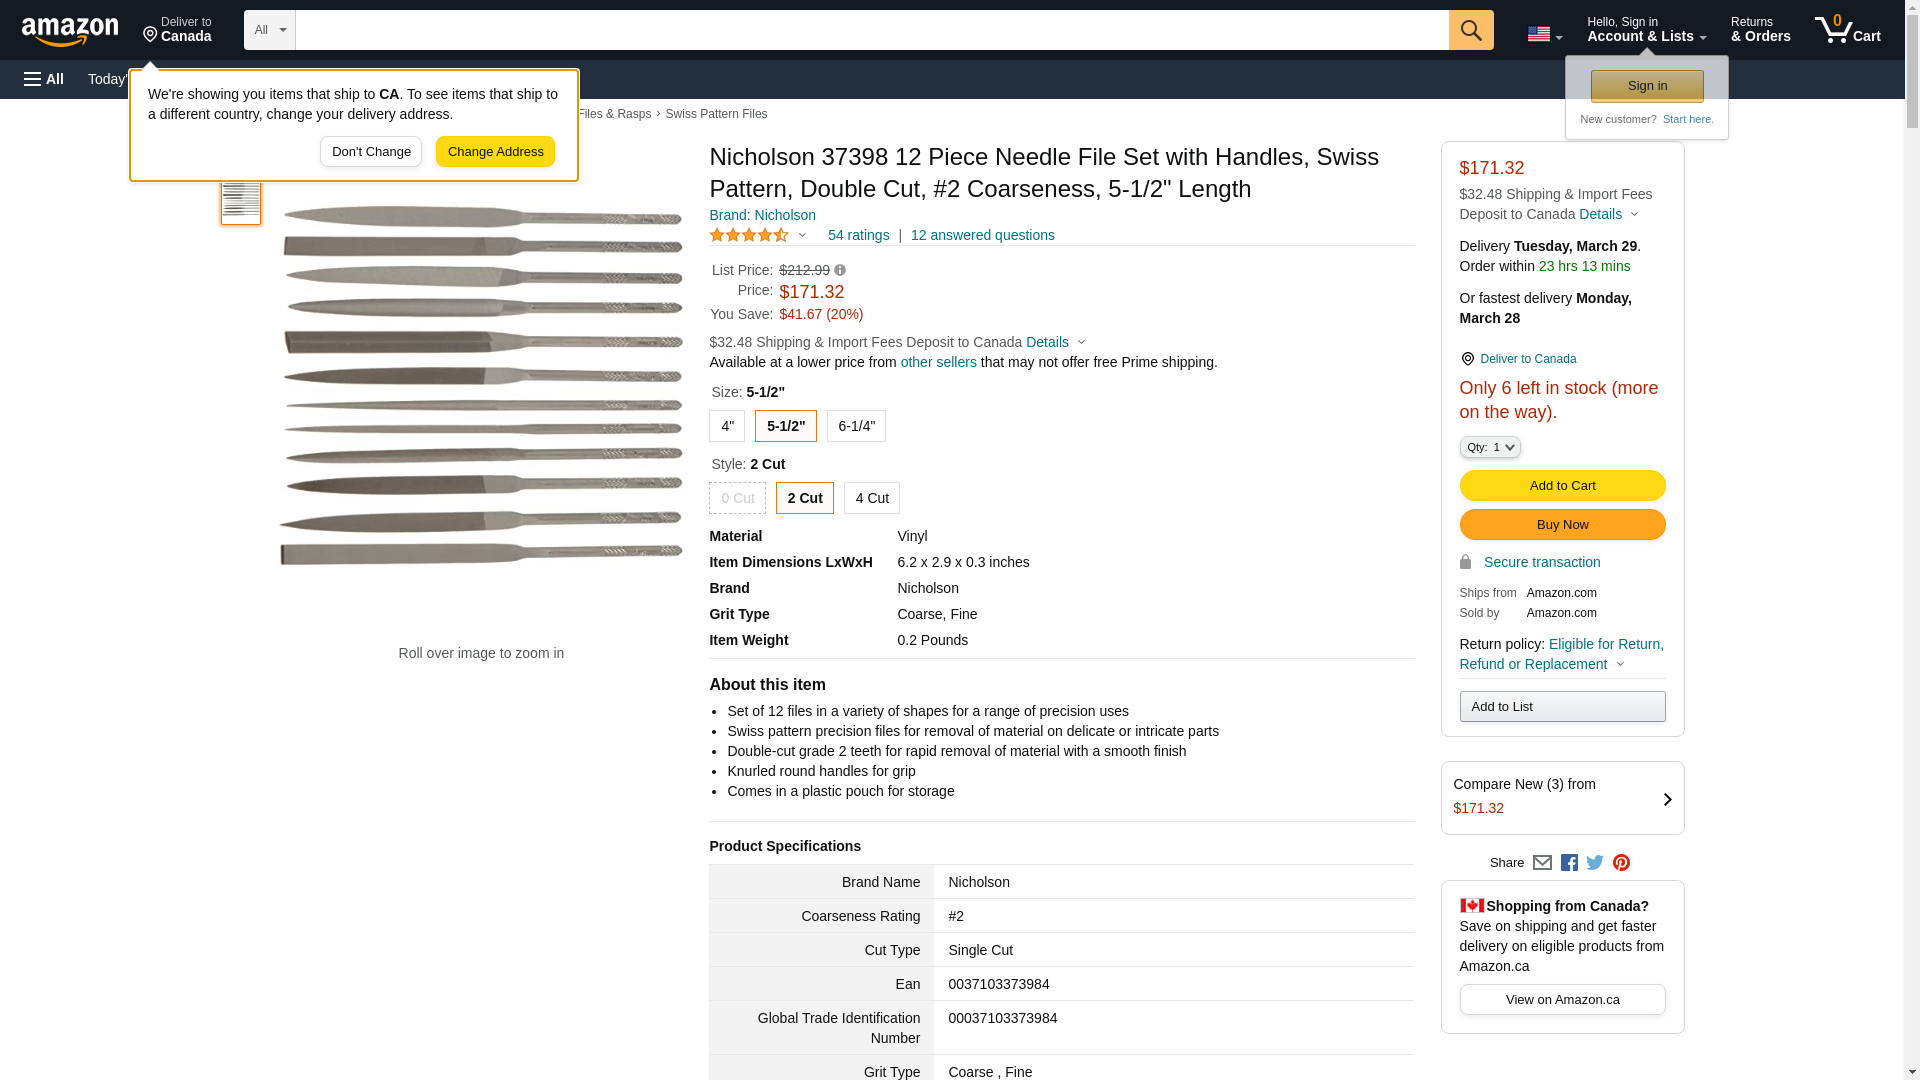
Task: Share product on Twitter
Action: coord(1595,862)
